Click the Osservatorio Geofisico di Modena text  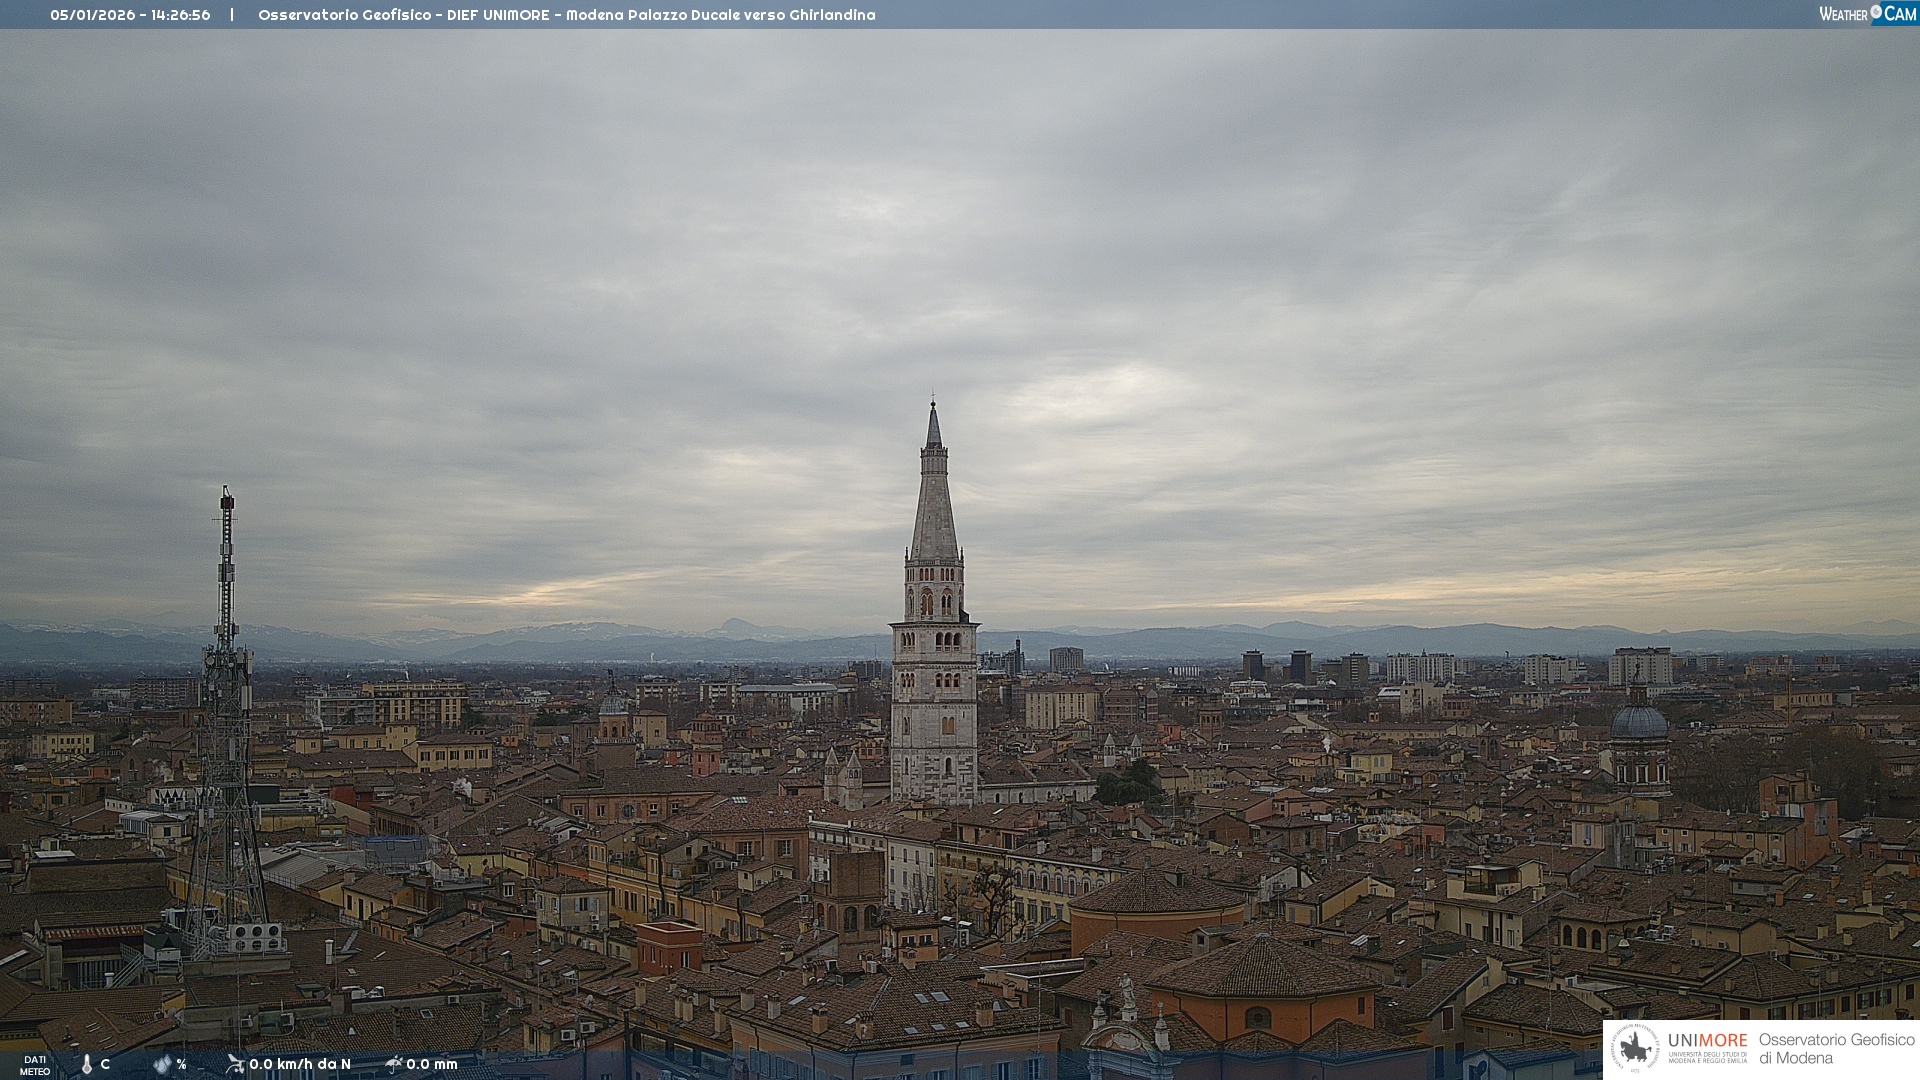click(1836, 1049)
